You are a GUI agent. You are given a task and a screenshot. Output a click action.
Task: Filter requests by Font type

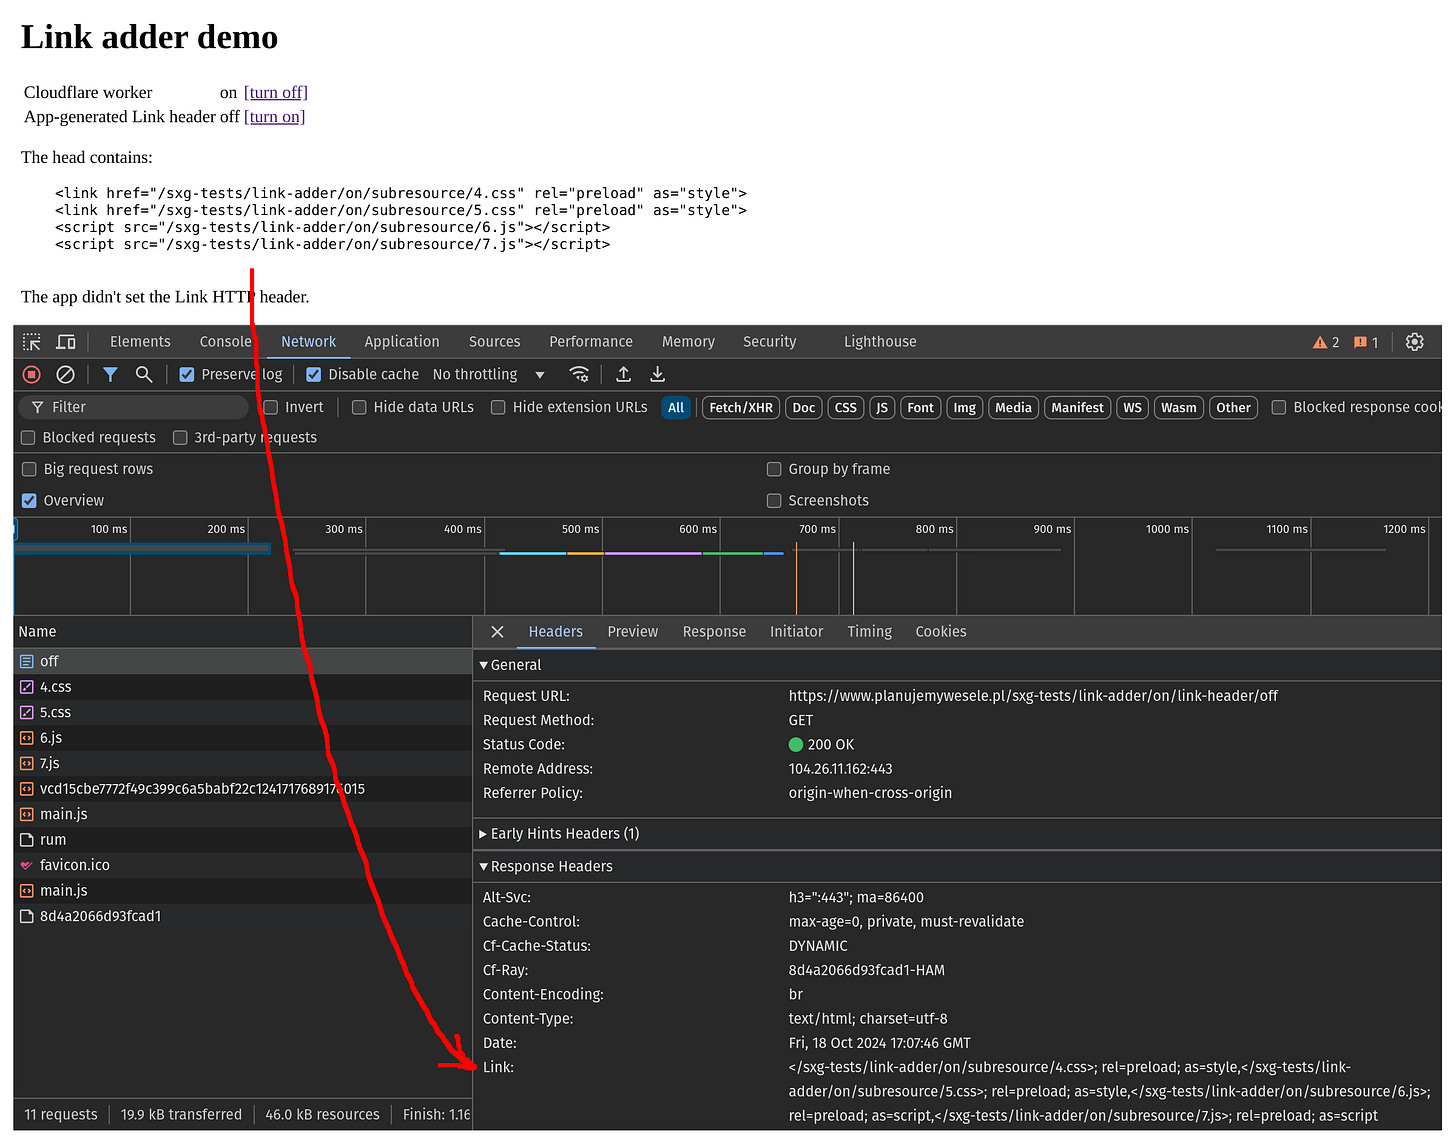tap(920, 408)
